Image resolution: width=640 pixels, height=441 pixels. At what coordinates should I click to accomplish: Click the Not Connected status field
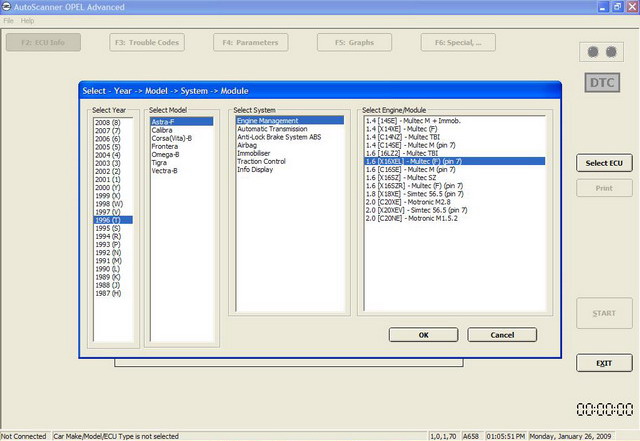pos(24,436)
